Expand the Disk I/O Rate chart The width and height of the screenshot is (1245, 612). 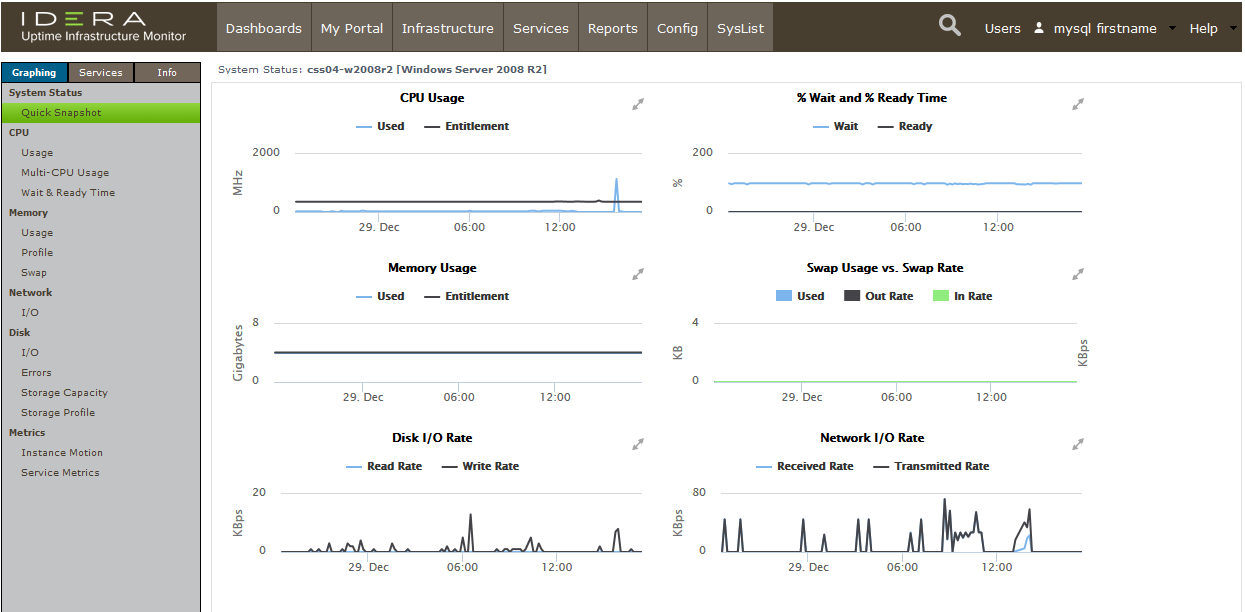637,444
